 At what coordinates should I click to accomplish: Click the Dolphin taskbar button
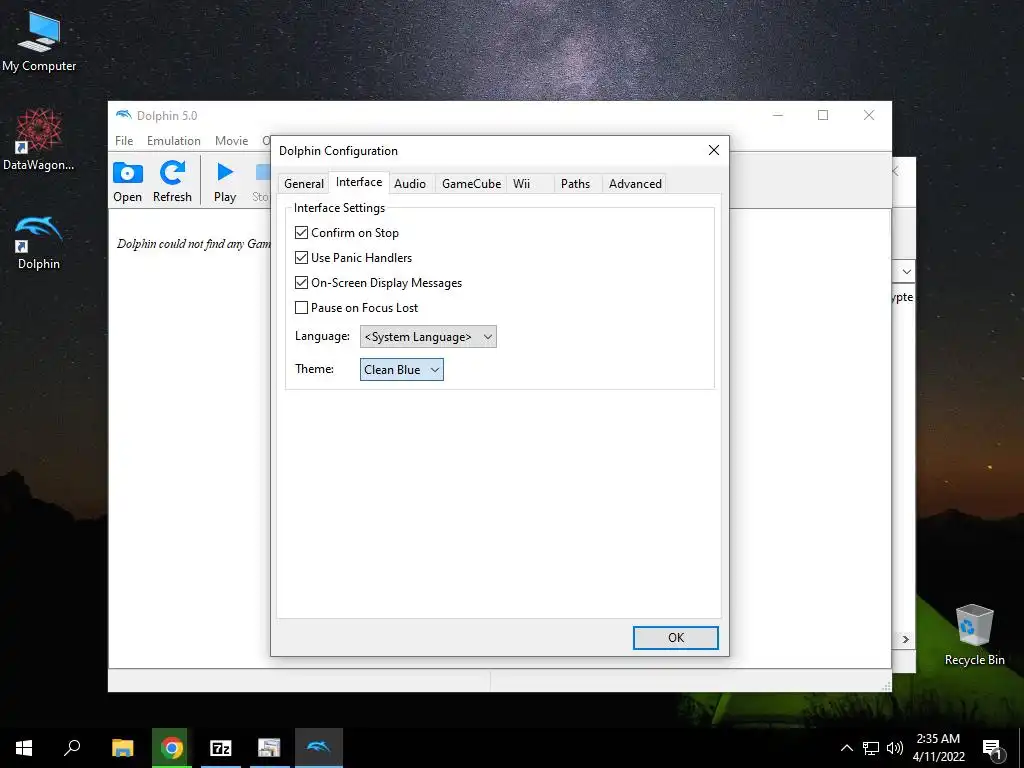pyautogui.click(x=319, y=748)
